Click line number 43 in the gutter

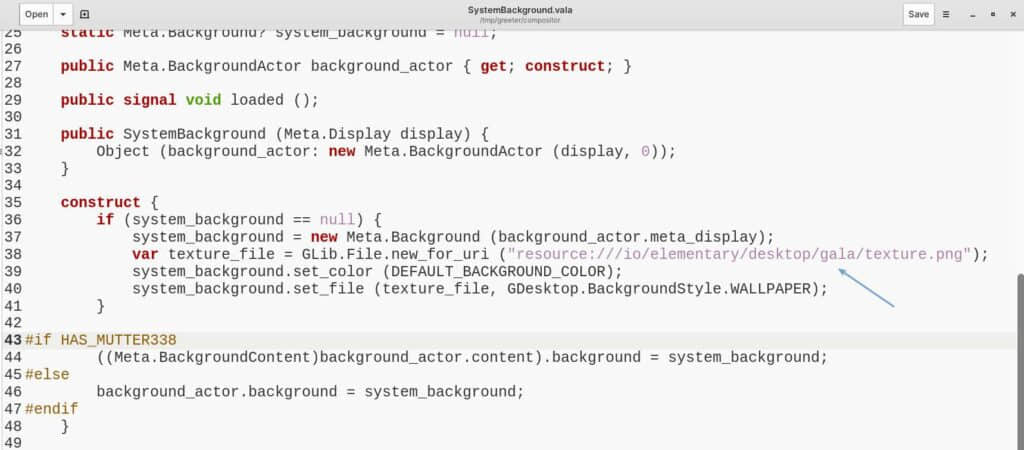click(x=12, y=340)
